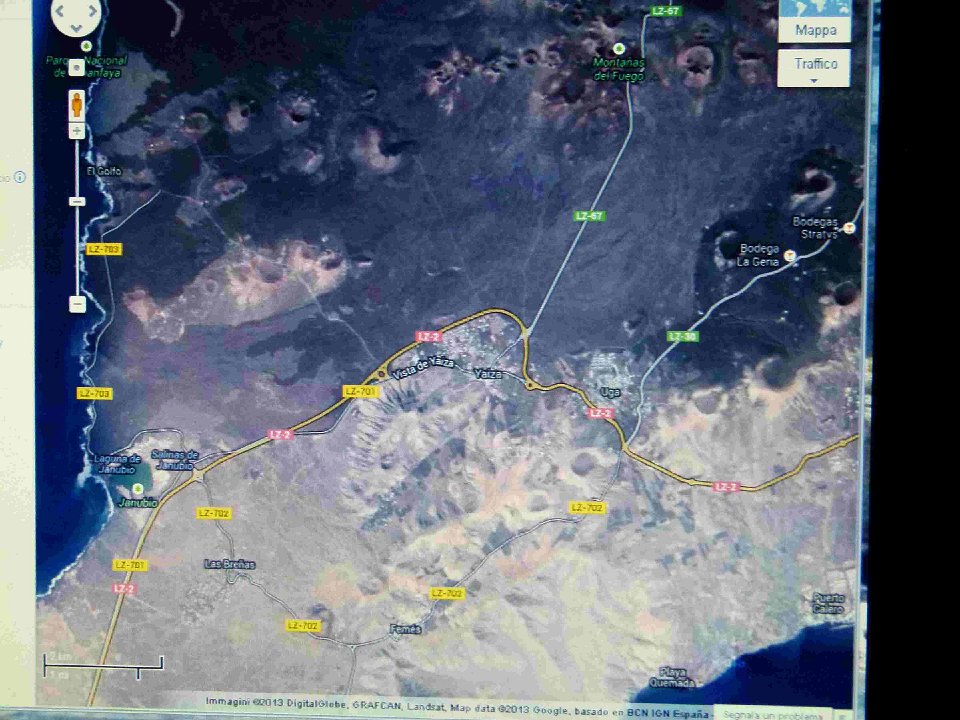Click the Bodega La Geria label

coord(759,255)
